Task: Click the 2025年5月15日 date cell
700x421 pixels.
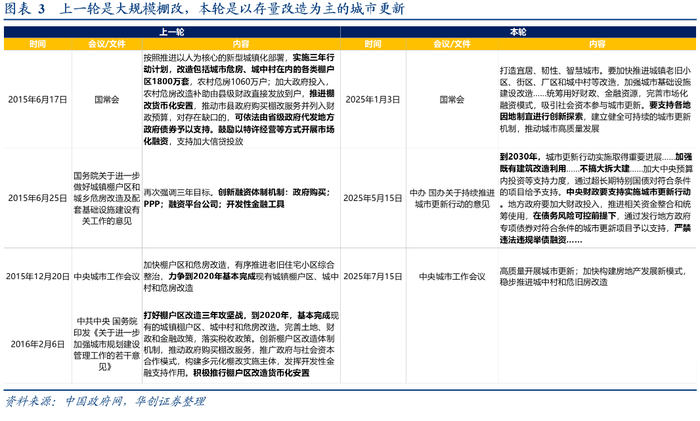Action: (373, 198)
